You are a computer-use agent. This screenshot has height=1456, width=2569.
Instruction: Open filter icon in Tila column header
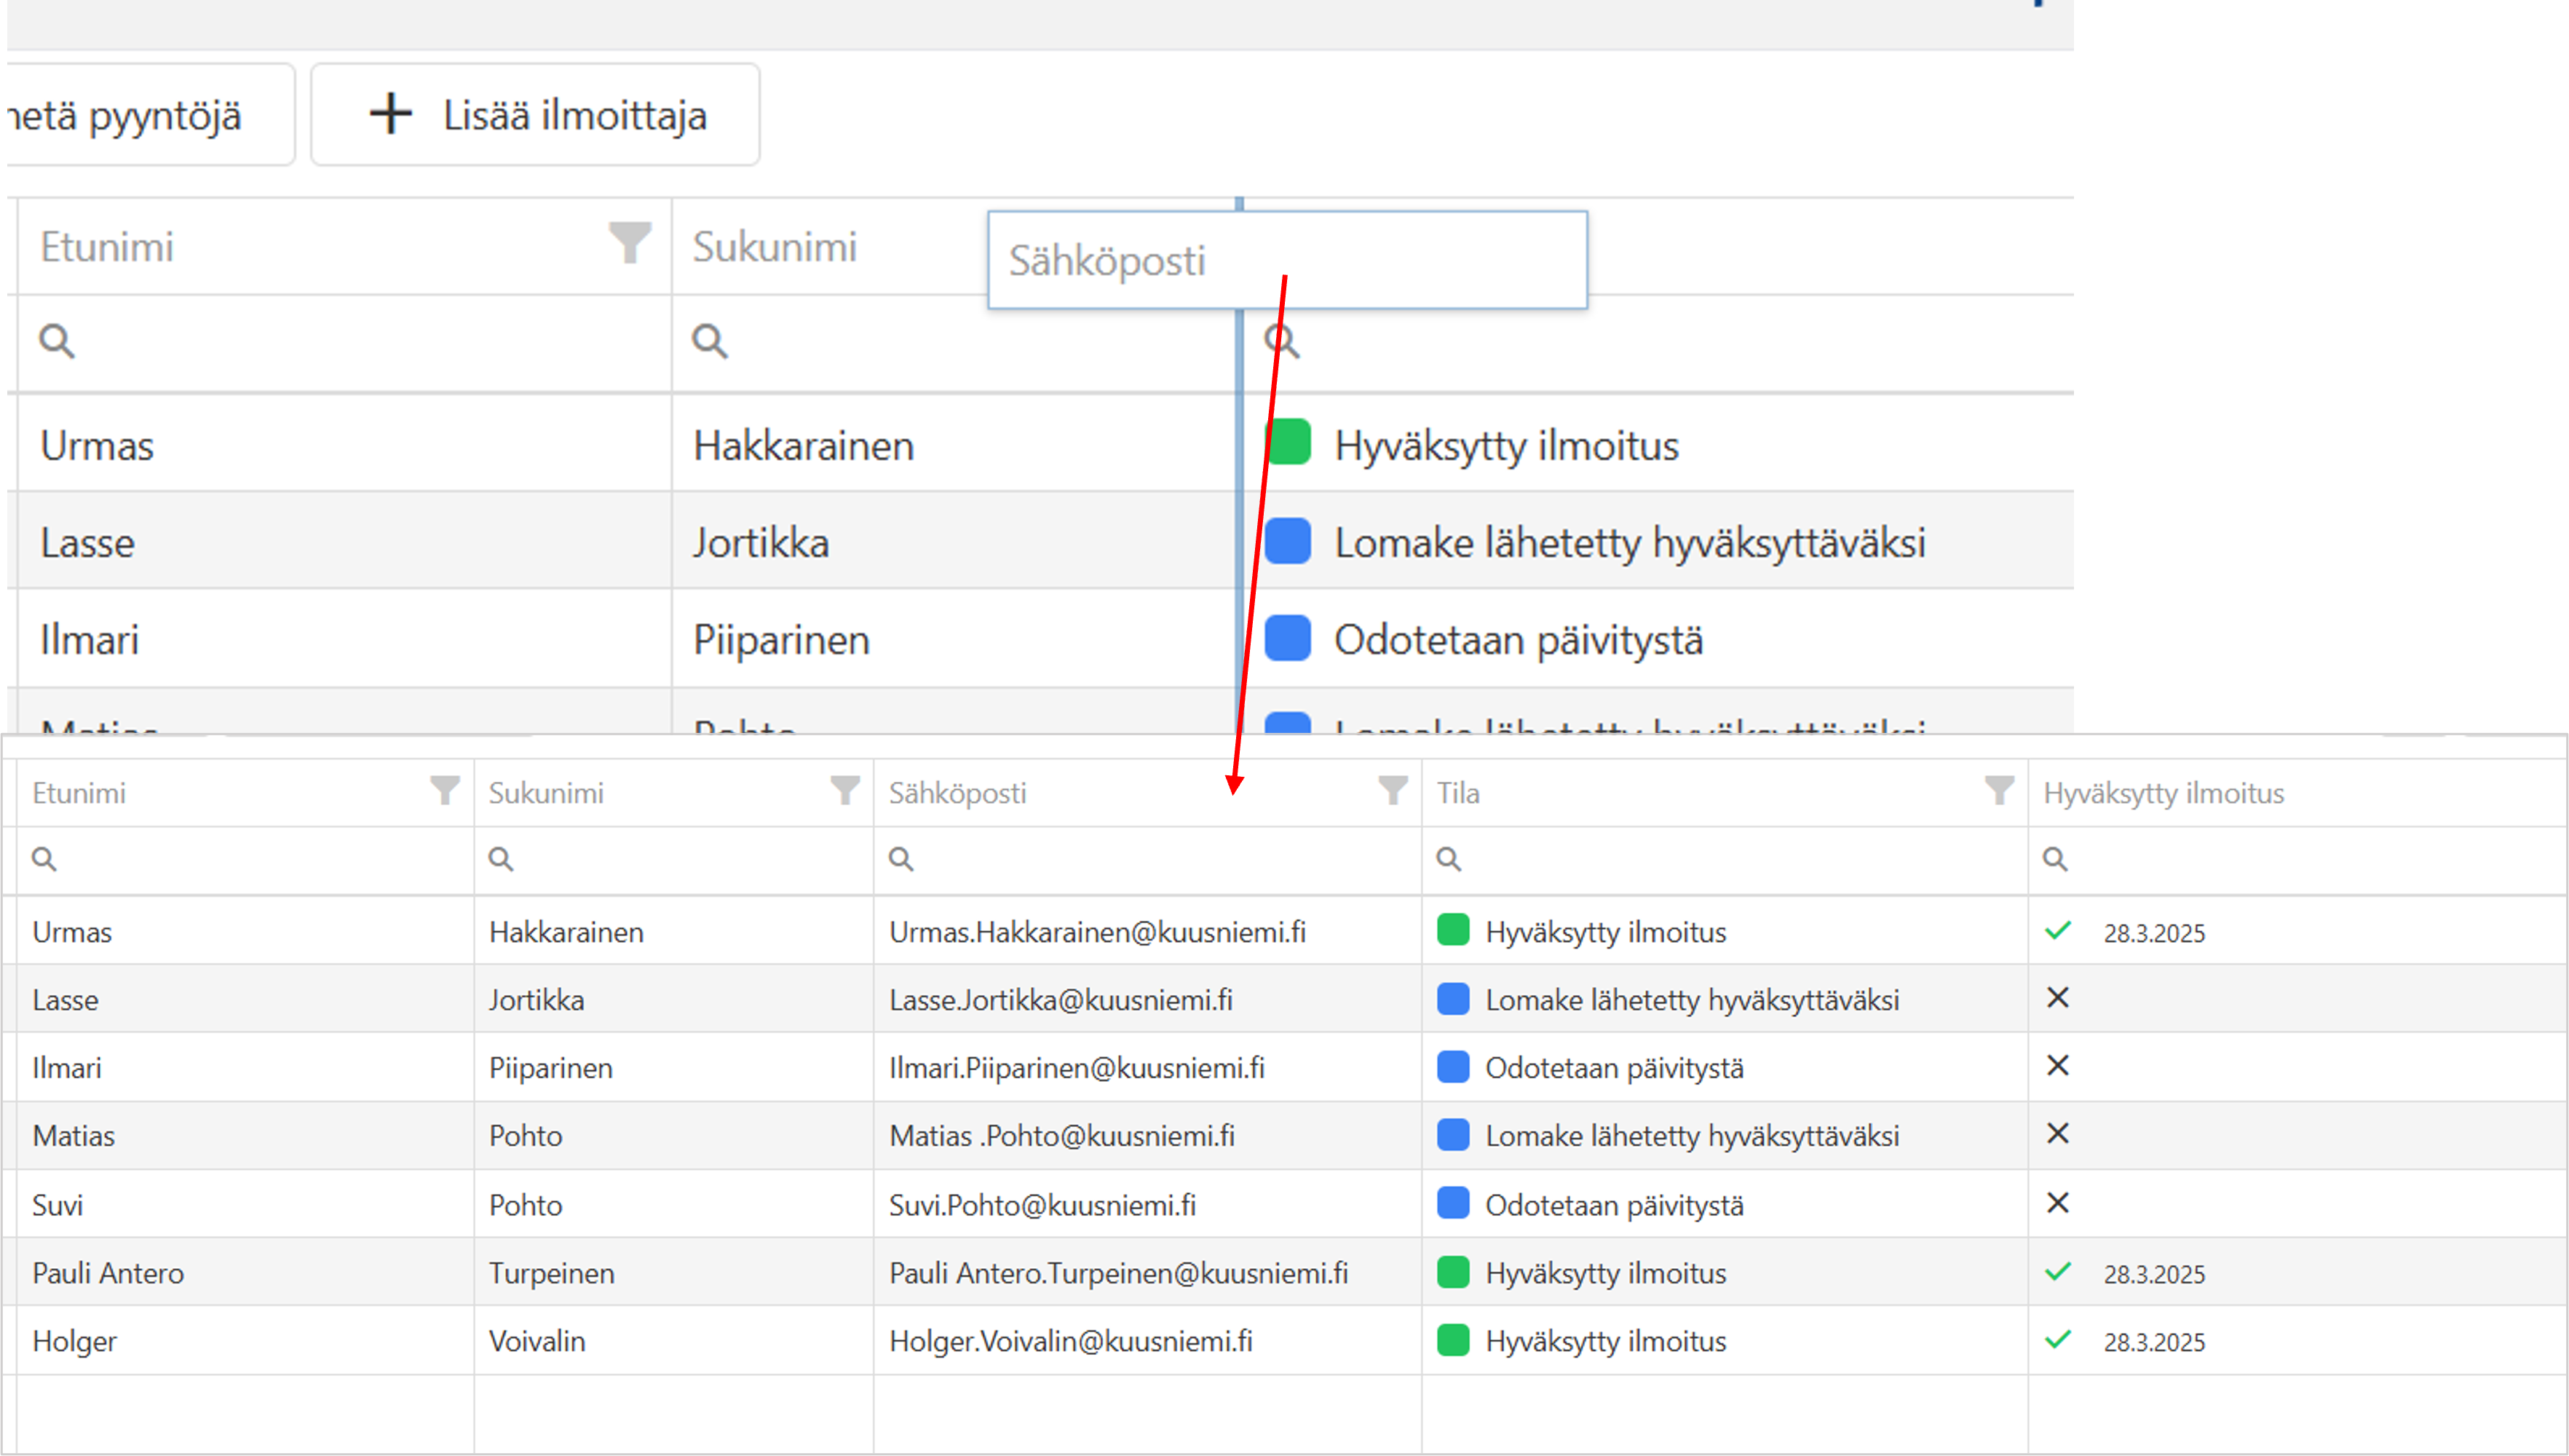click(x=1998, y=791)
